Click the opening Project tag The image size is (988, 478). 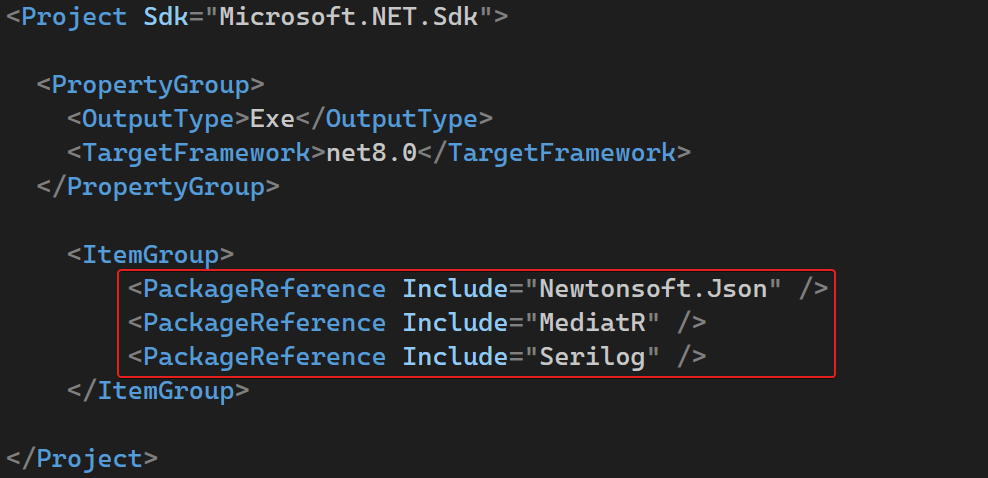[x=74, y=18]
